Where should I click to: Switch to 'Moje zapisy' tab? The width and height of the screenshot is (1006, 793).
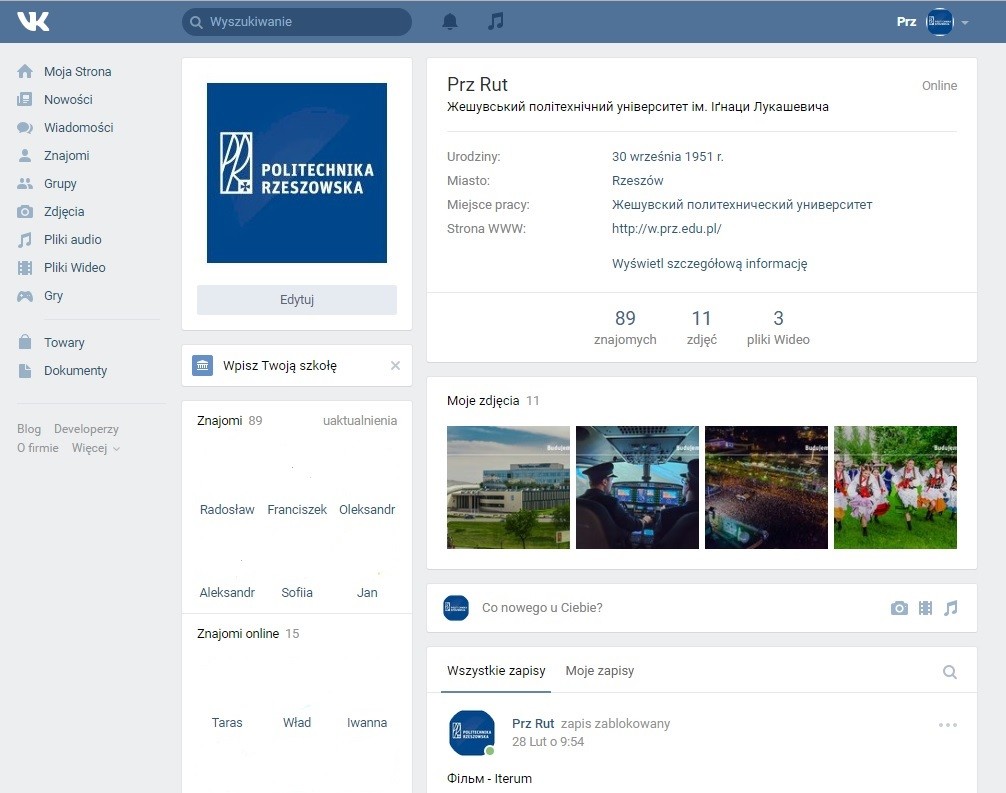599,671
